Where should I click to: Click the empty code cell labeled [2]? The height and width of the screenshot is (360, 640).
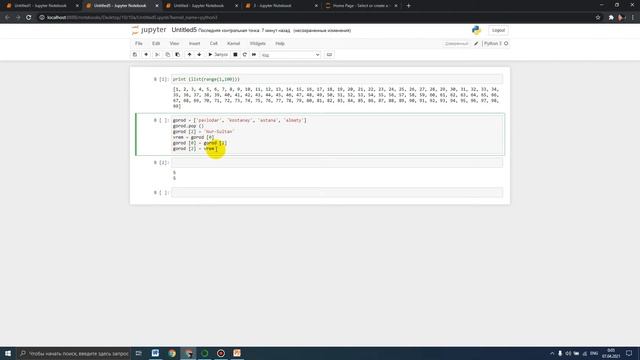pos(337,162)
